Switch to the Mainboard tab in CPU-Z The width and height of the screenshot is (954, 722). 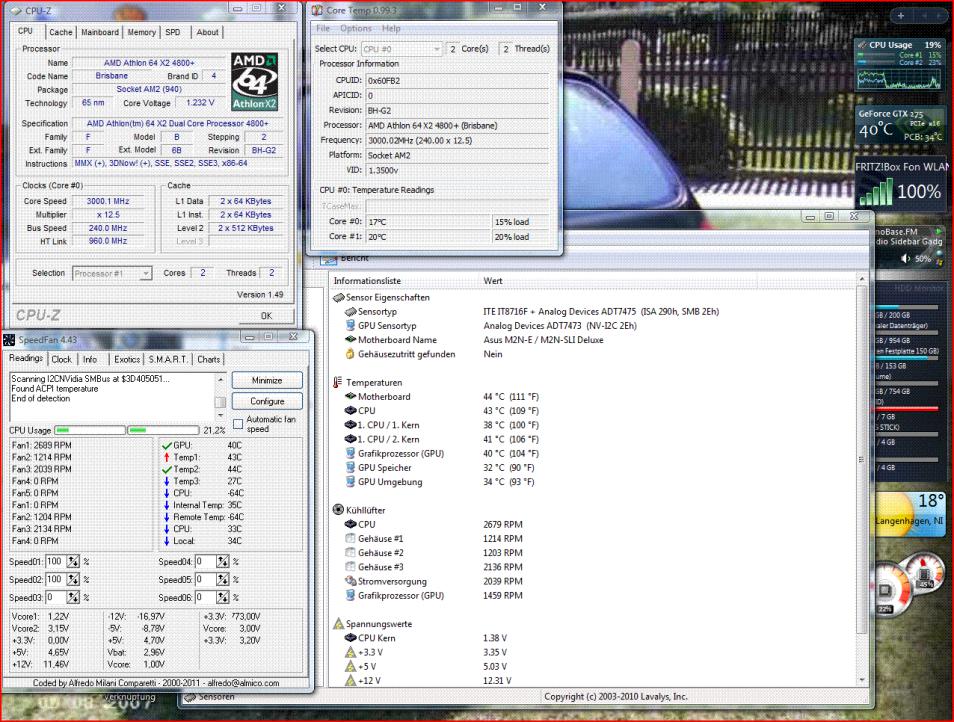[x=100, y=32]
